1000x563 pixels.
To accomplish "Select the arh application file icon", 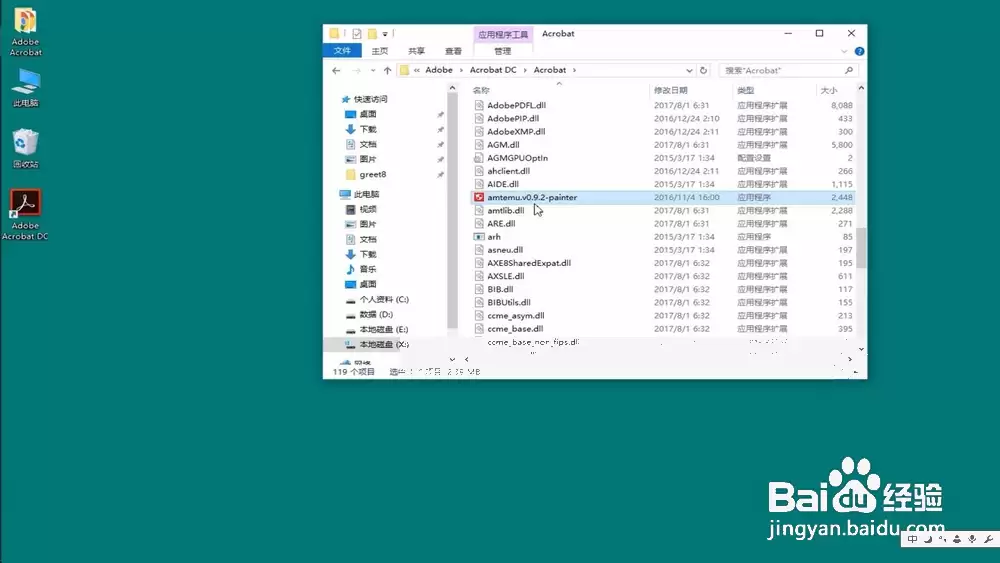I will pyautogui.click(x=479, y=237).
